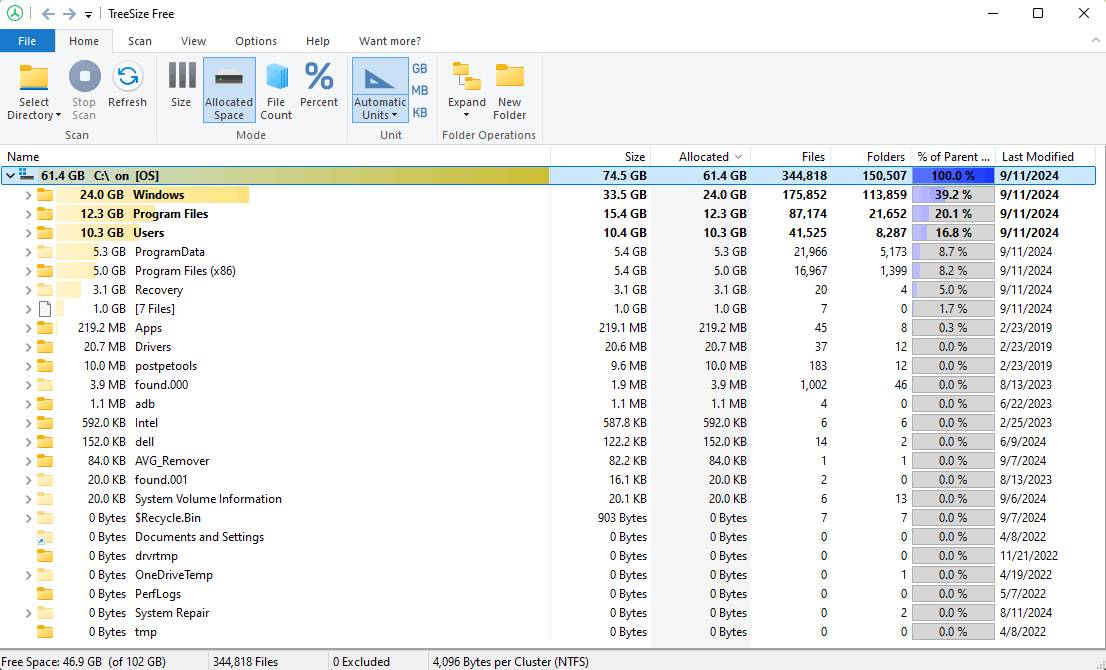Image resolution: width=1106 pixels, height=670 pixels.
Task: Sort by Last Modified column header
Action: pyautogui.click(x=1038, y=157)
